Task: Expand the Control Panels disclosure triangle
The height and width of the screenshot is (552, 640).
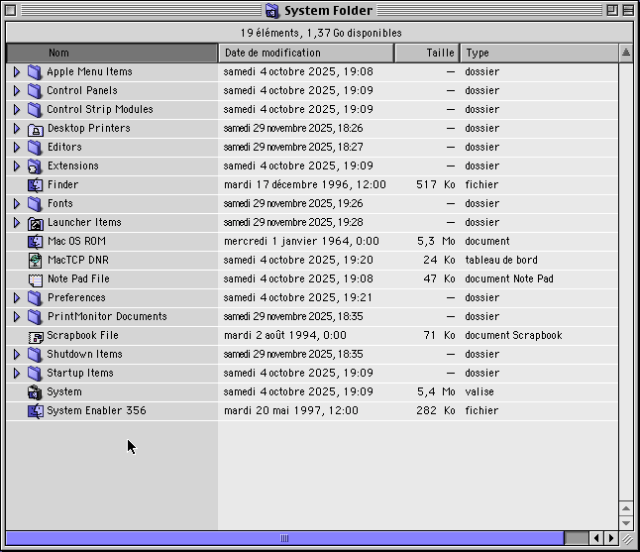Action: [x=16, y=91]
